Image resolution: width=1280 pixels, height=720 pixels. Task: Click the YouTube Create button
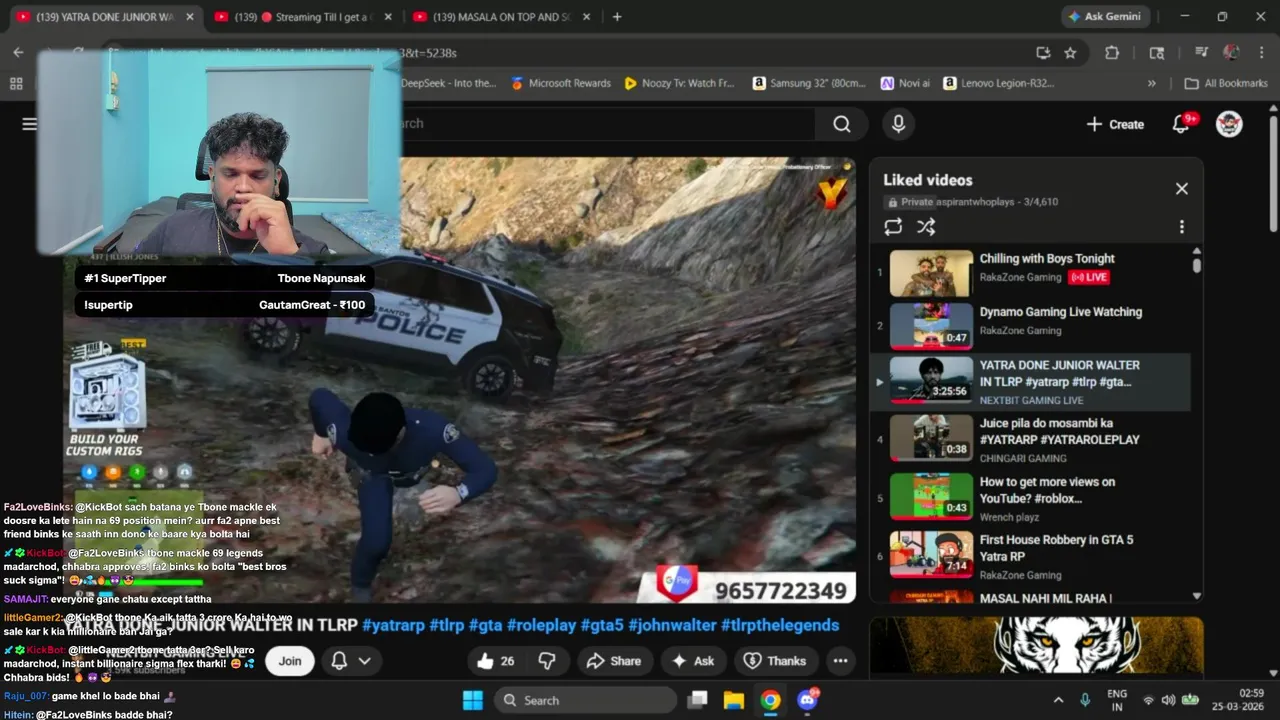1115,124
